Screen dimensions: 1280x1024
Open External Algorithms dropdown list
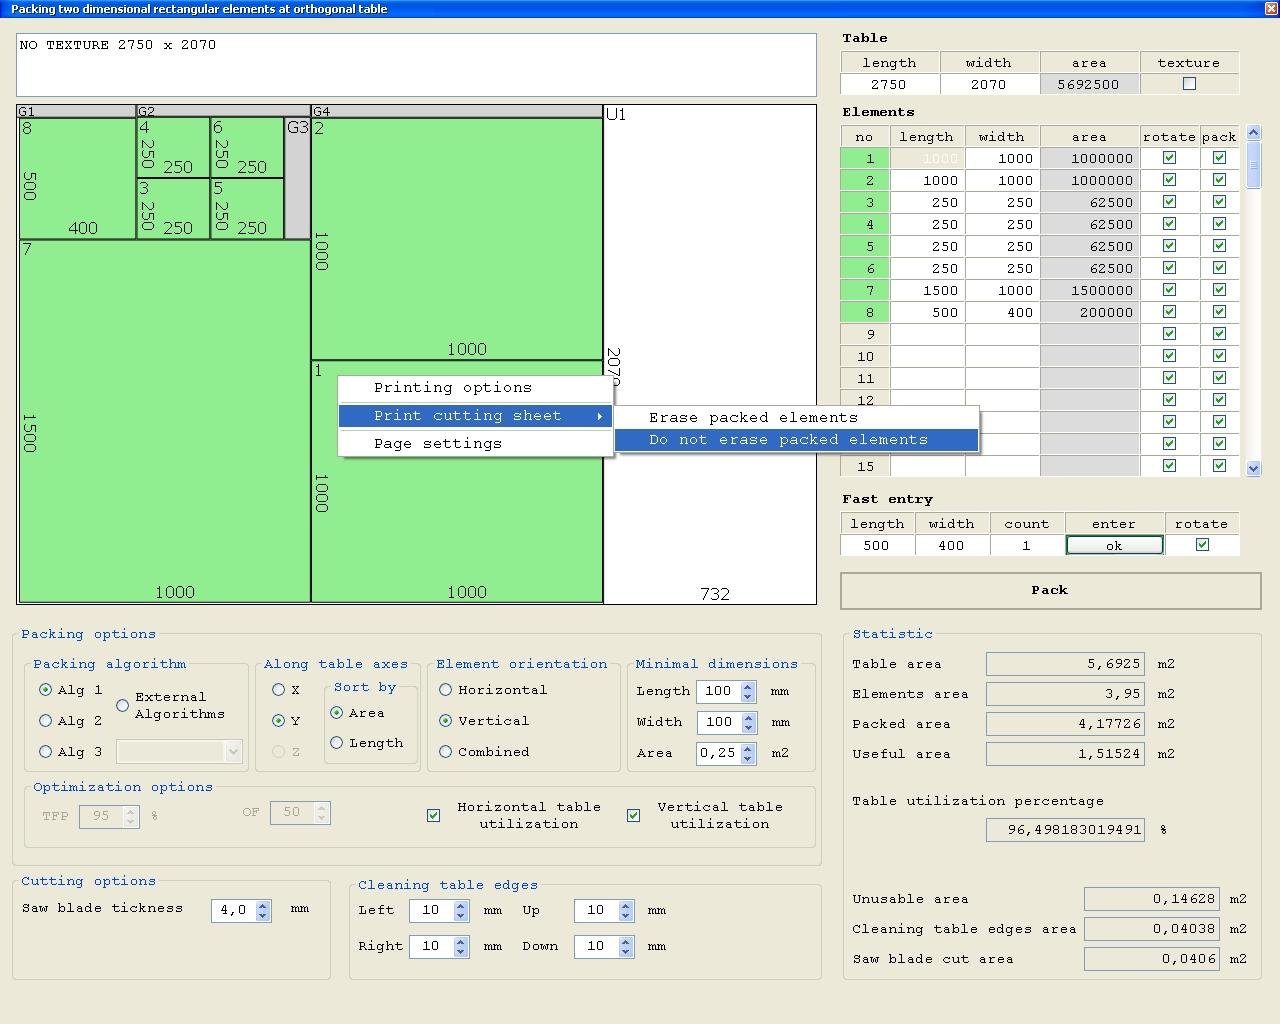click(233, 751)
